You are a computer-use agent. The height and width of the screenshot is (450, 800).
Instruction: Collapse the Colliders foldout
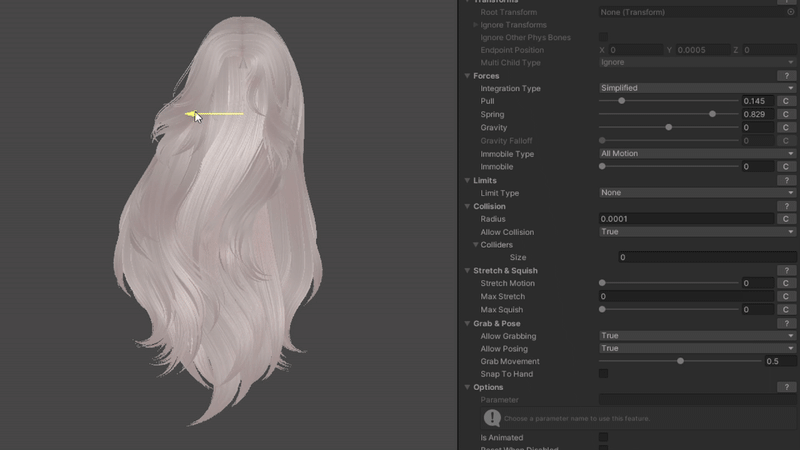pyautogui.click(x=476, y=245)
